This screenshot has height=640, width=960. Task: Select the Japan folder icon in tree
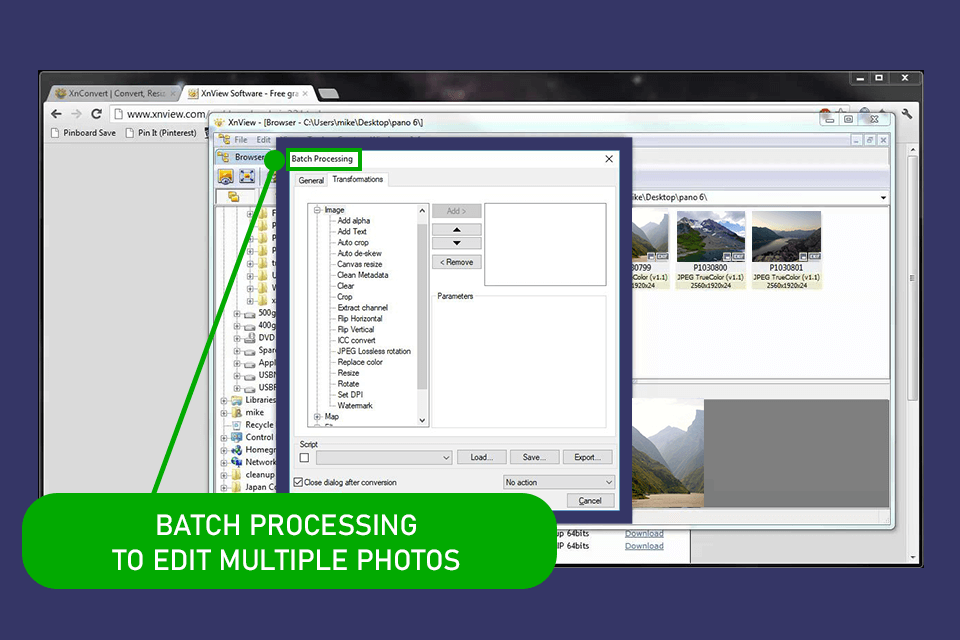[236, 487]
